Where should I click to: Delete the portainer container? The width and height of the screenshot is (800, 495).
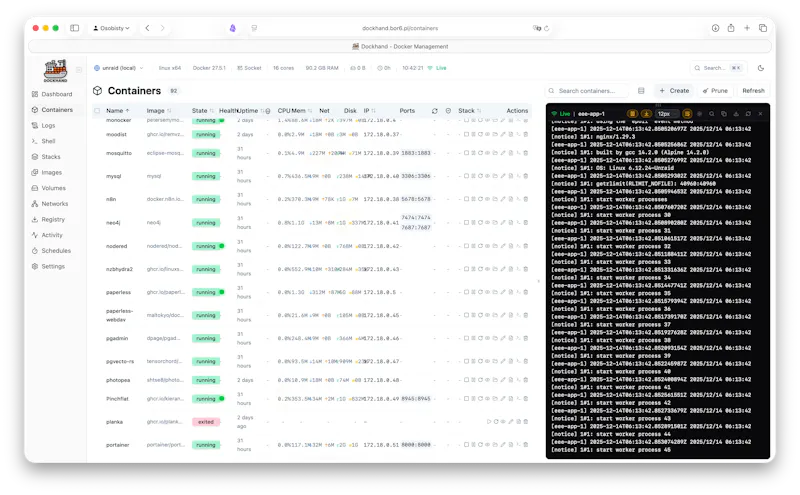(526, 445)
